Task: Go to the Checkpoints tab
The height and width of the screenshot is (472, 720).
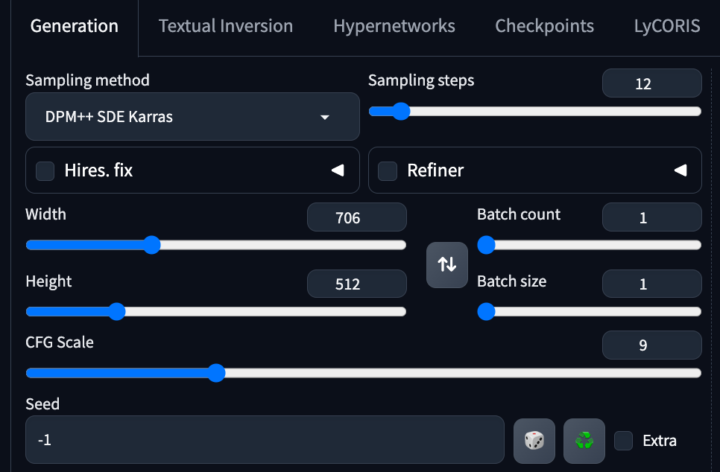Action: pos(544,26)
